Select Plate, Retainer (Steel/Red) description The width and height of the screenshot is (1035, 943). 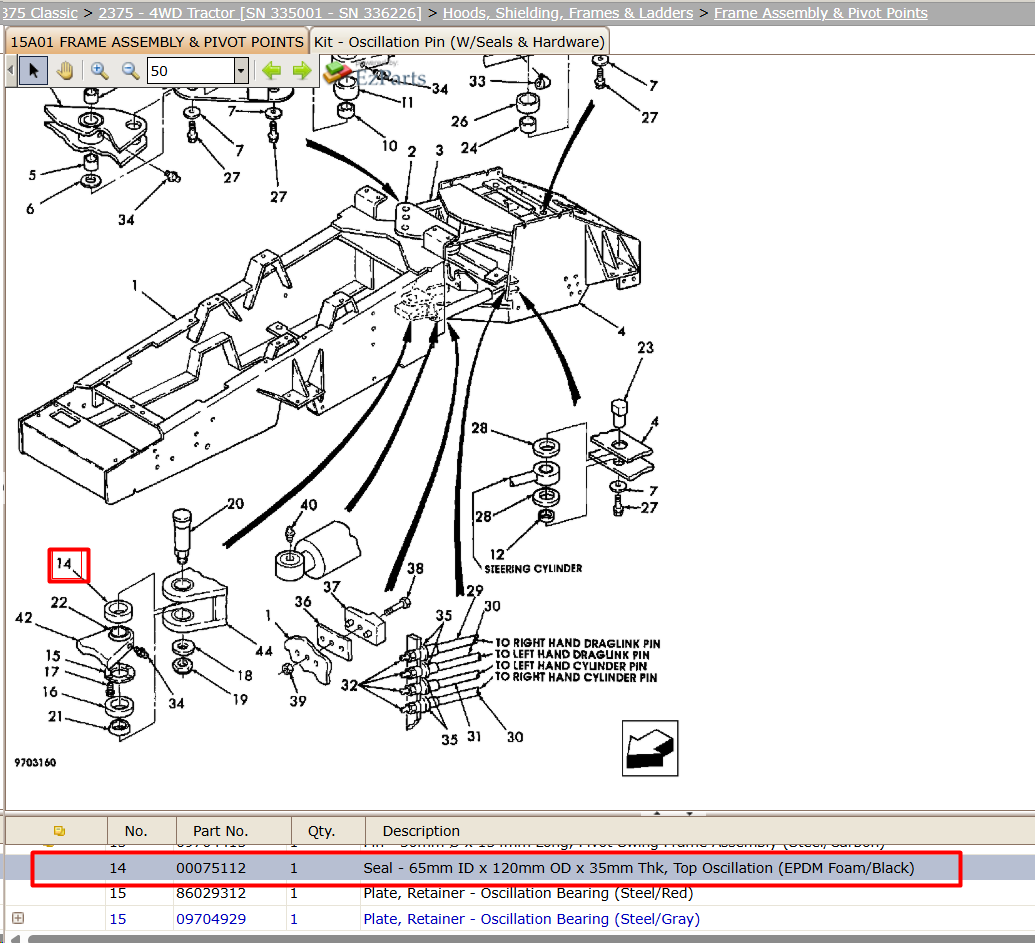pos(528,893)
